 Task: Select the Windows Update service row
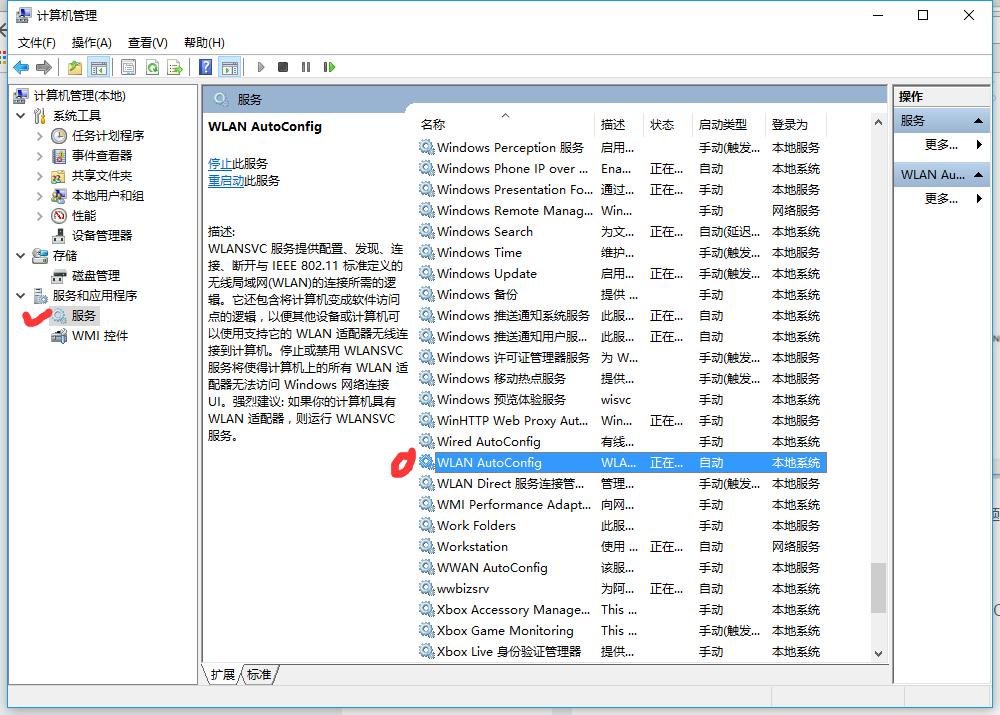coord(622,274)
